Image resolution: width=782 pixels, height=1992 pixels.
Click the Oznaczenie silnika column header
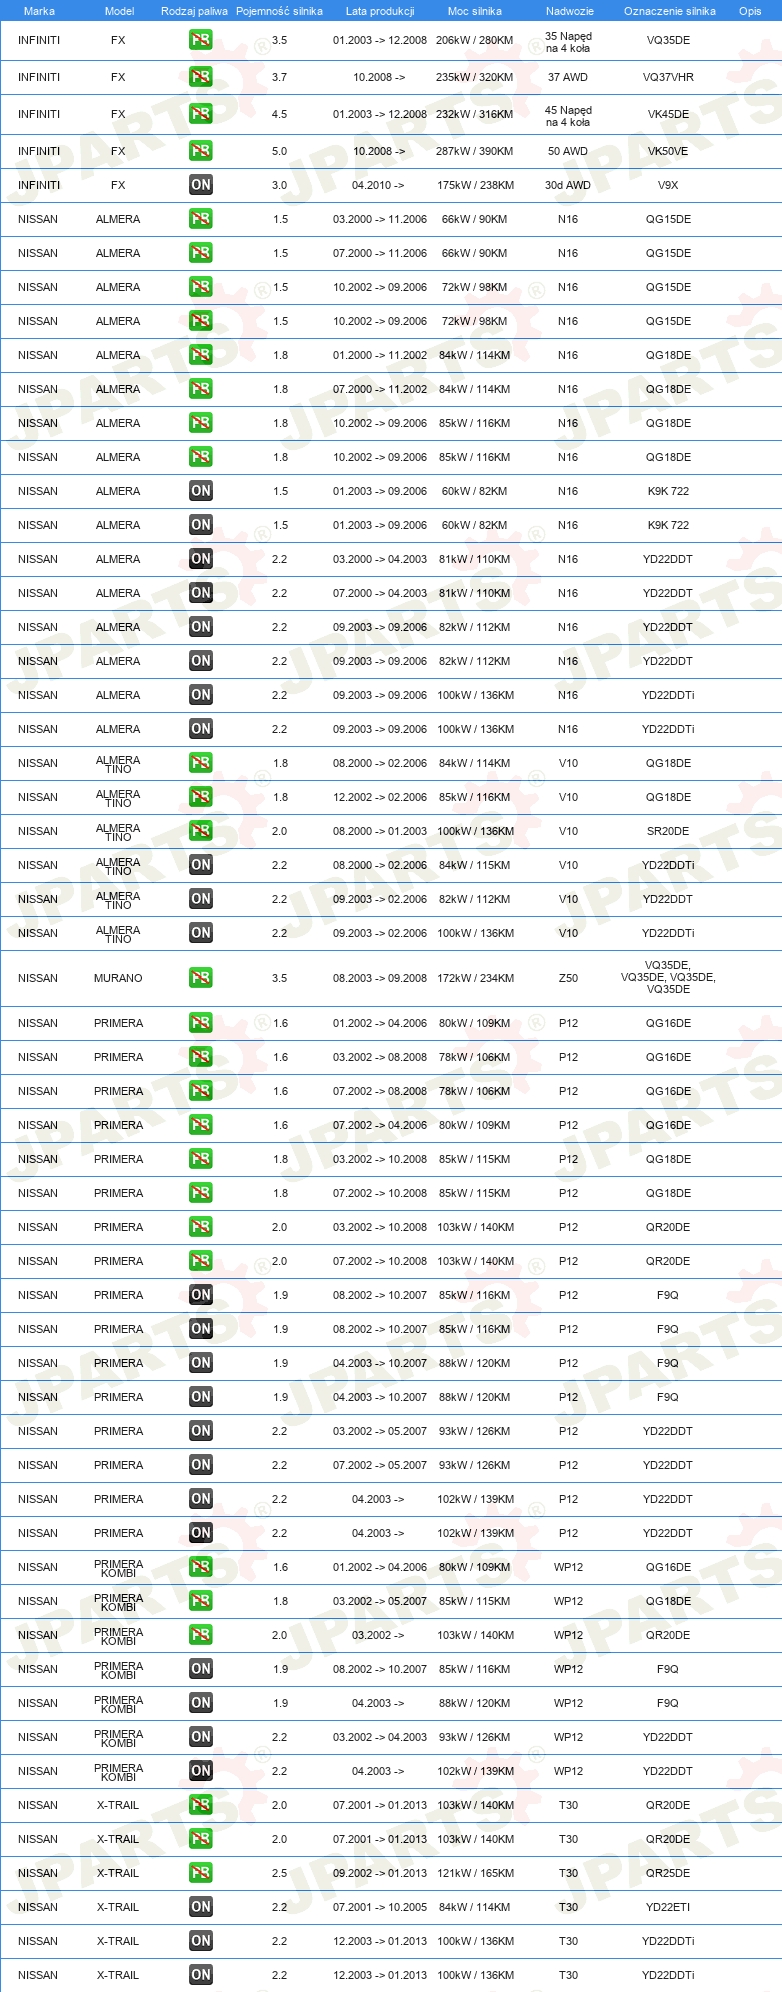click(x=670, y=11)
